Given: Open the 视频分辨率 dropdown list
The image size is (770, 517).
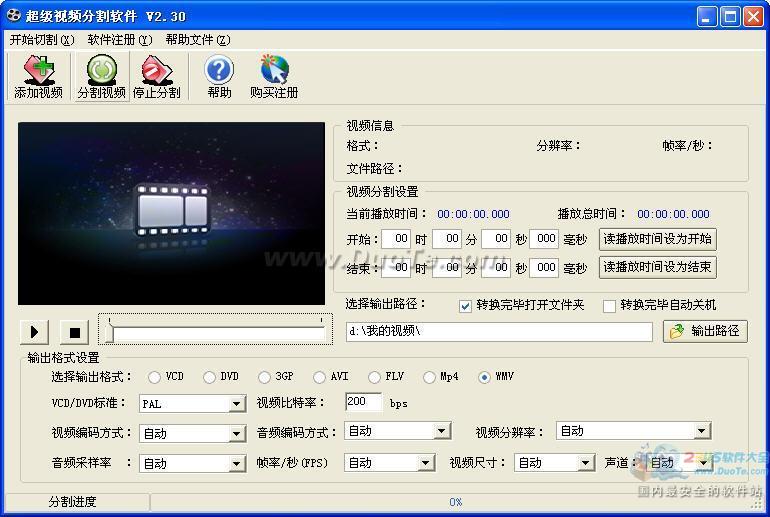Looking at the screenshot, I should (702, 432).
